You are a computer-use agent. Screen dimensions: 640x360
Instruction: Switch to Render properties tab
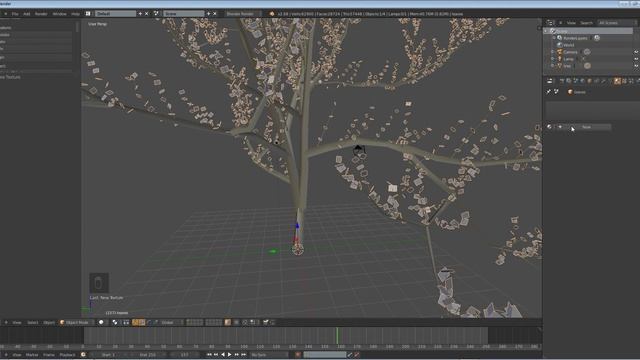[562, 81]
